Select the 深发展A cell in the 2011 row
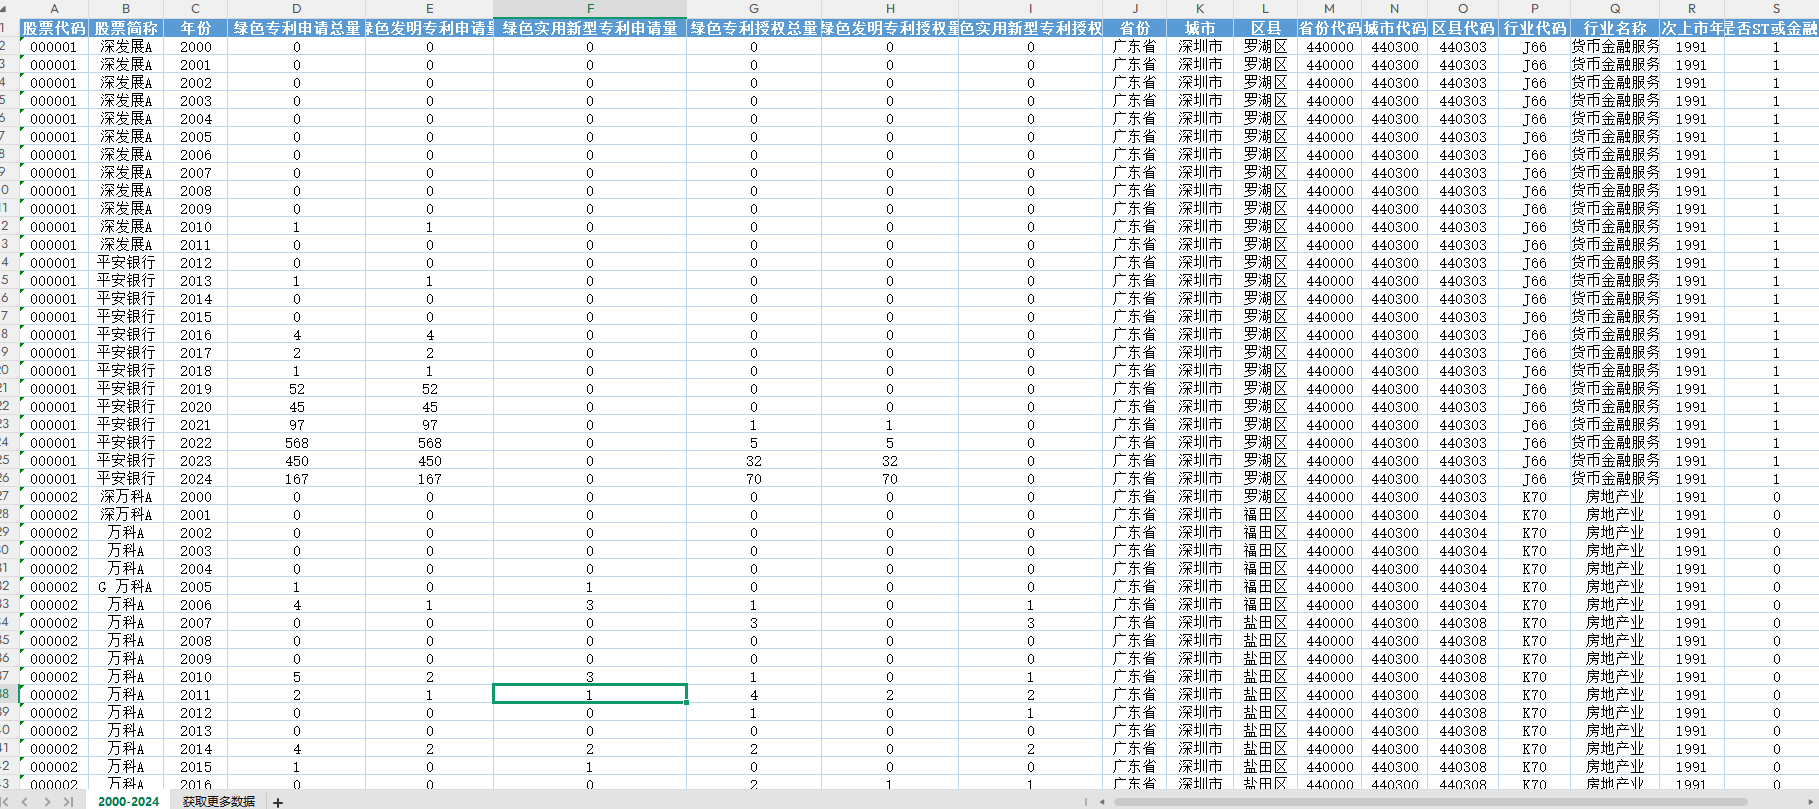The height and width of the screenshot is (809, 1819). (126, 245)
